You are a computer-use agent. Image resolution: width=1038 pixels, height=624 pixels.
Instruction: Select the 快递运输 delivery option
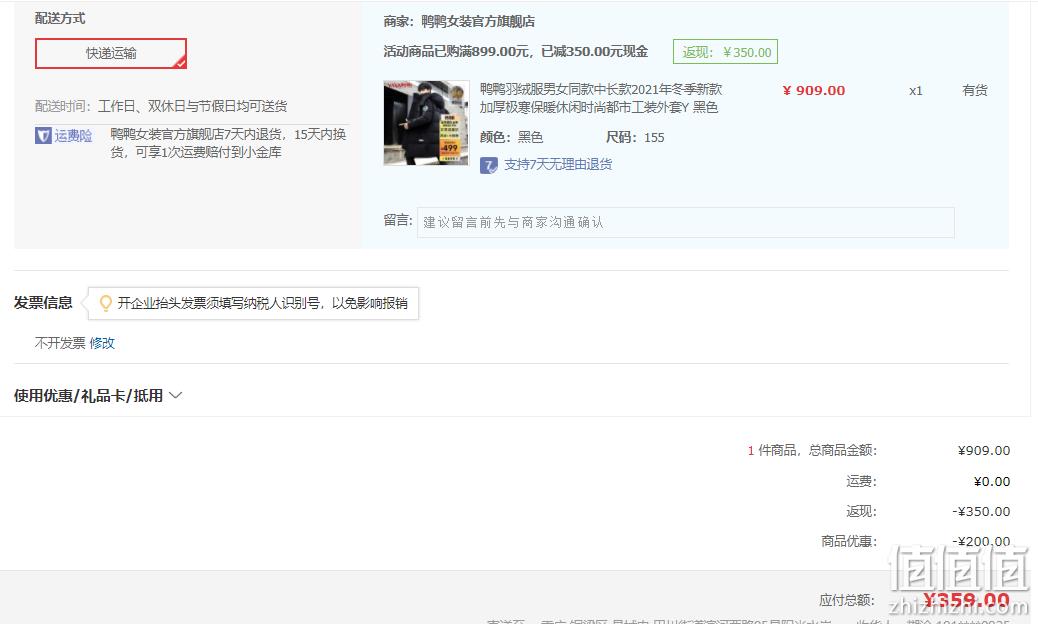coord(111,53)
